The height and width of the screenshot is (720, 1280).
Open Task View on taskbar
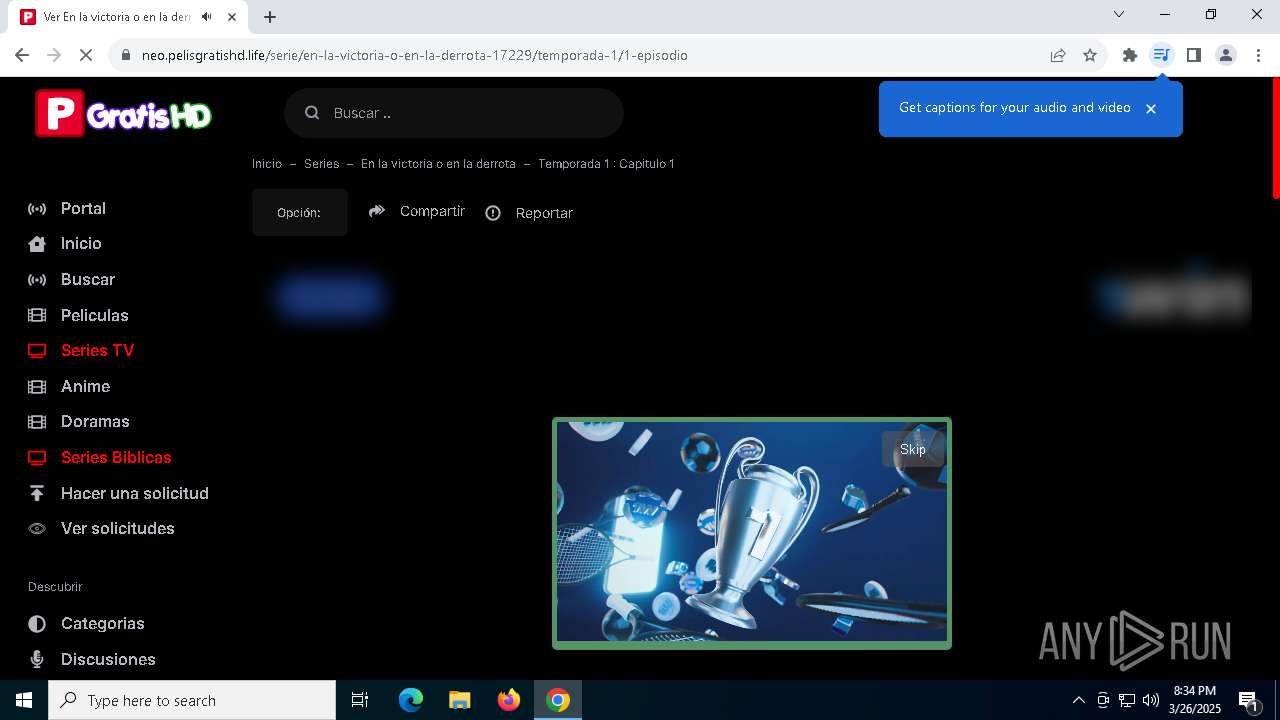click(360, 700)
